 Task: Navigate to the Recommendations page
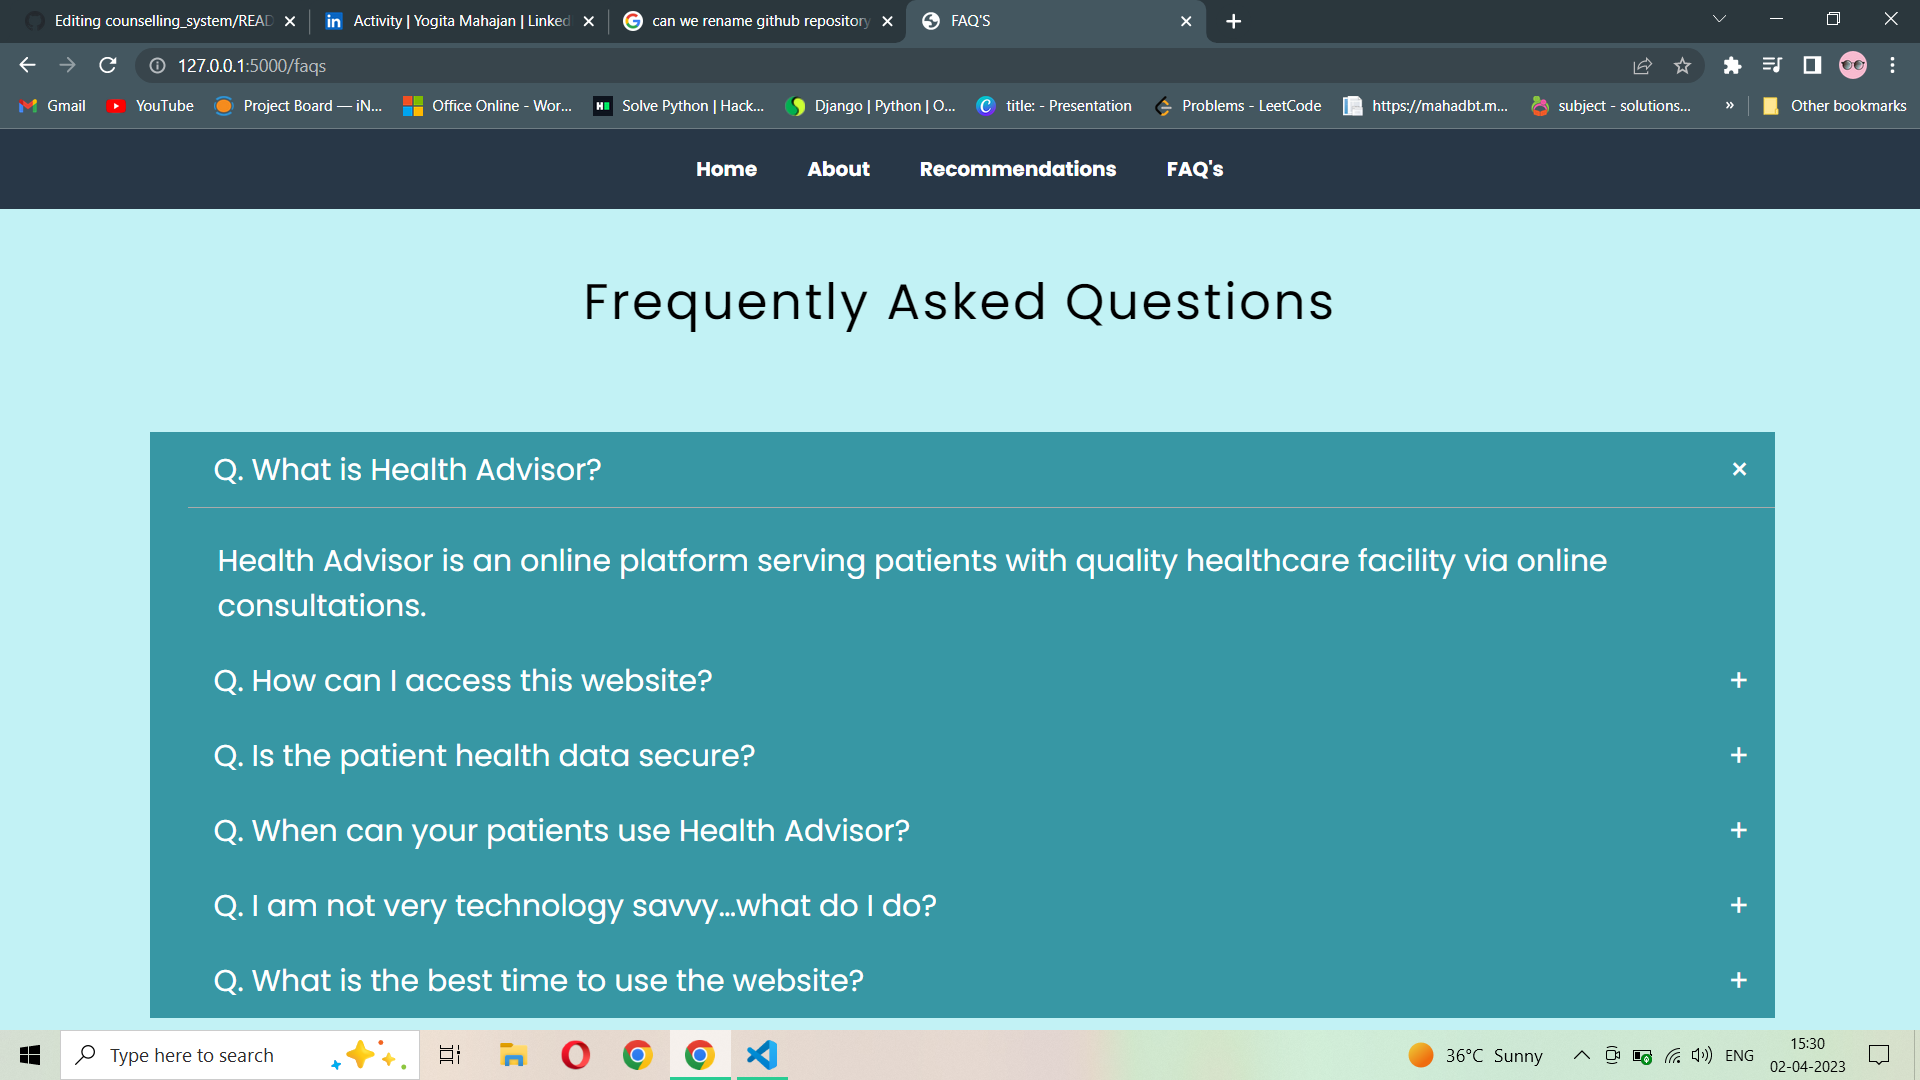[1017, 169]
